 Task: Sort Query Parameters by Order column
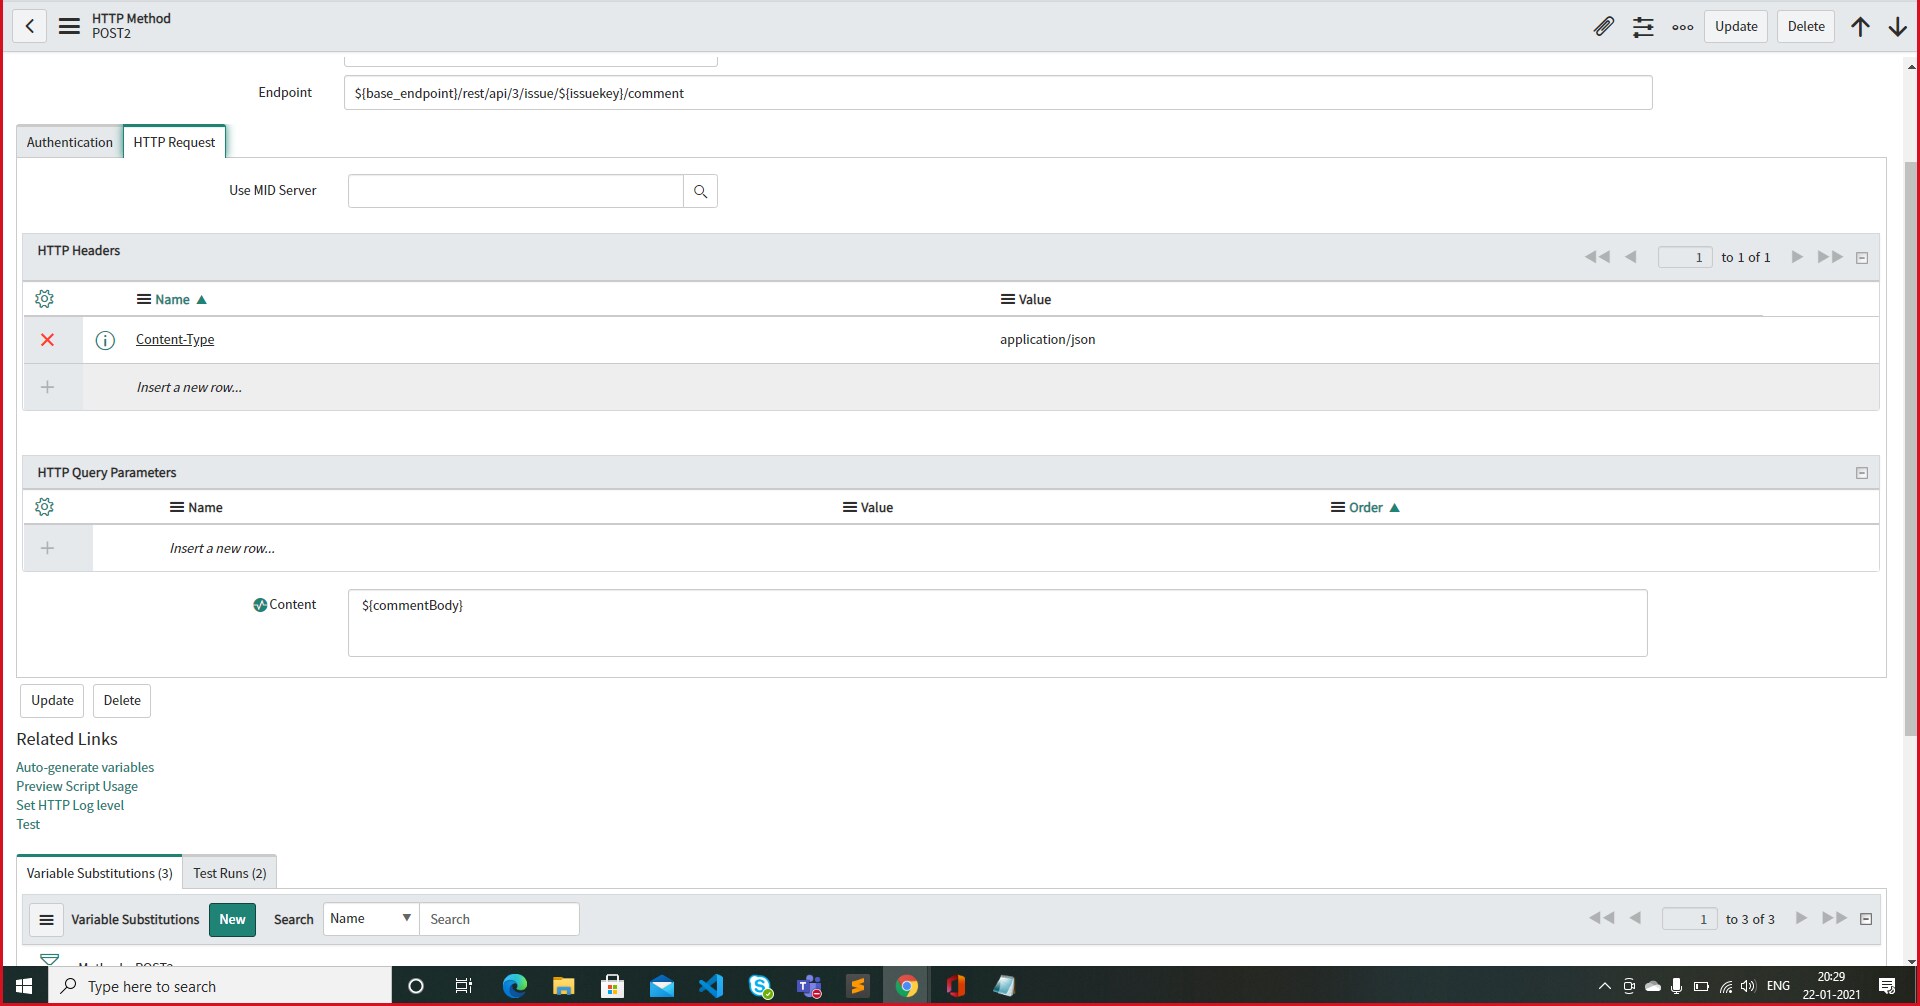pos(1366,507)
